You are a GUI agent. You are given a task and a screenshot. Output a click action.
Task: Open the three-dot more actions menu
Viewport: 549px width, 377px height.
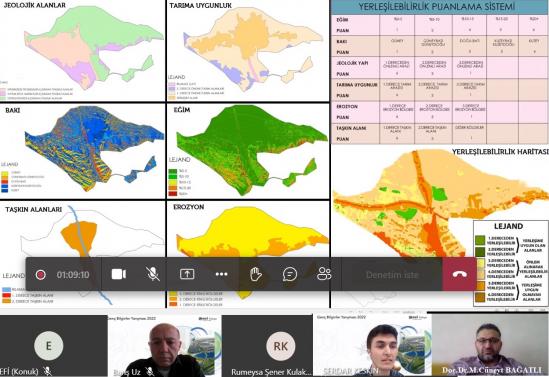click(221, 274)
